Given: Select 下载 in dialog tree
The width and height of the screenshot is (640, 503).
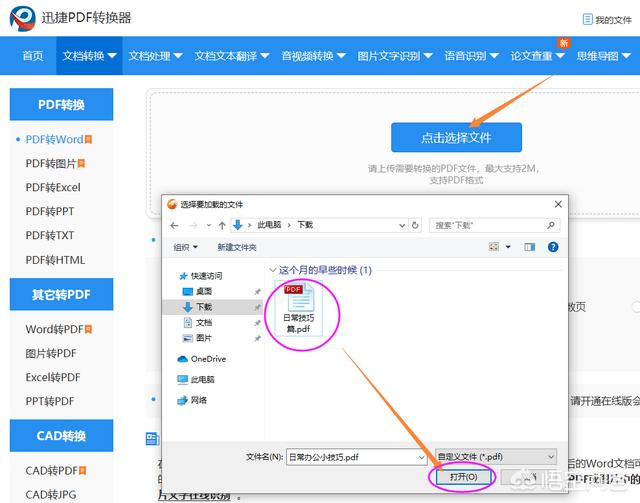Looking at the screenshot, I should (x=204, y=307).
